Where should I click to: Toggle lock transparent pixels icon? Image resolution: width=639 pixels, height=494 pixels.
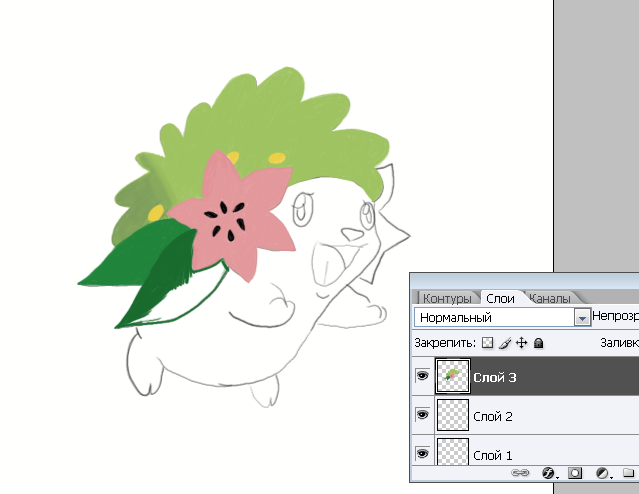click(487, 343)
